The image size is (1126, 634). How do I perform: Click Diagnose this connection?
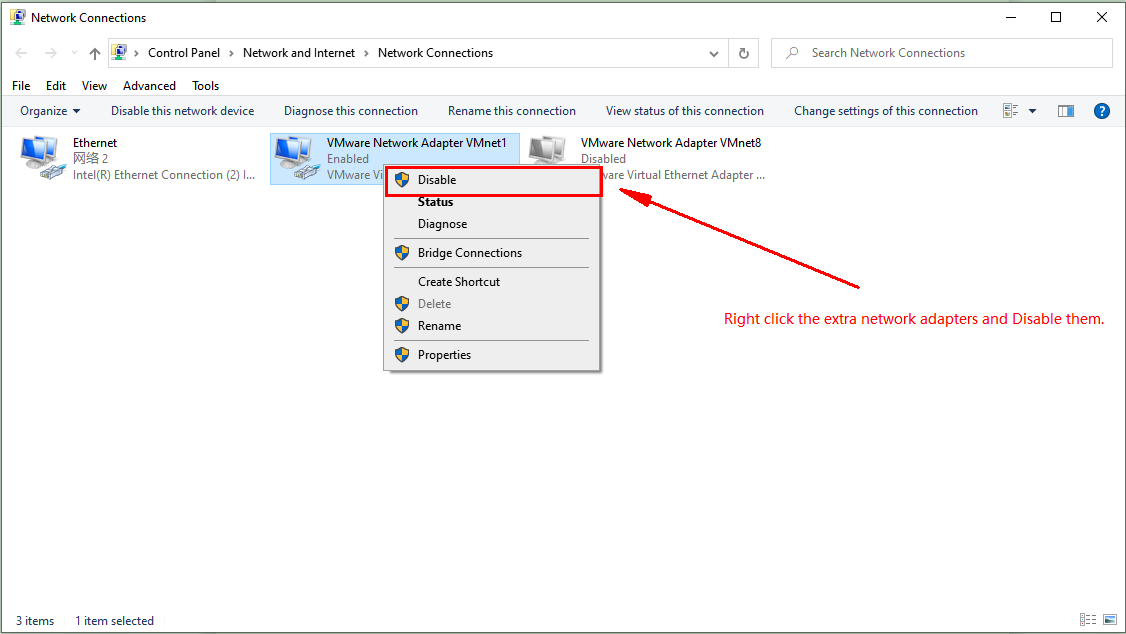[350, 111]
